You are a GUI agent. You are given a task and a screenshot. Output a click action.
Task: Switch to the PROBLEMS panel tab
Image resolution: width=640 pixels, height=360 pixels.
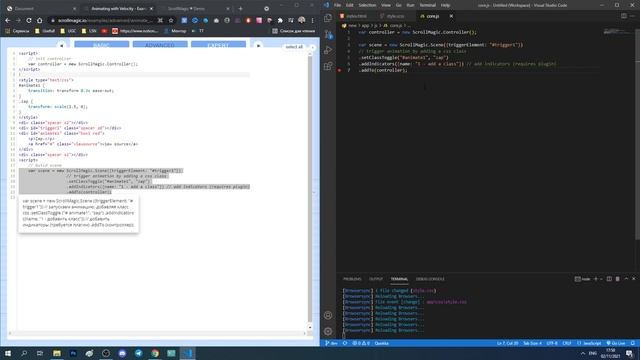tap(352, 279)
